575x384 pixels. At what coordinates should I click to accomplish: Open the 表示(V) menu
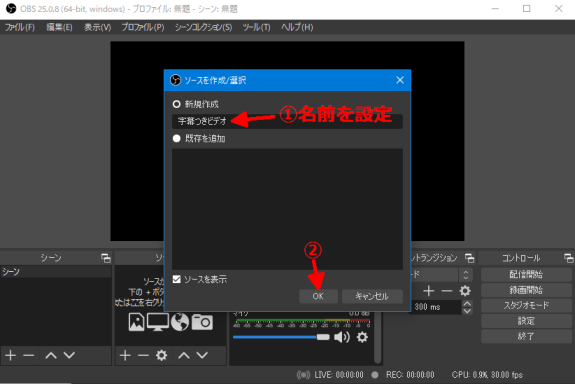click(98, 27)
